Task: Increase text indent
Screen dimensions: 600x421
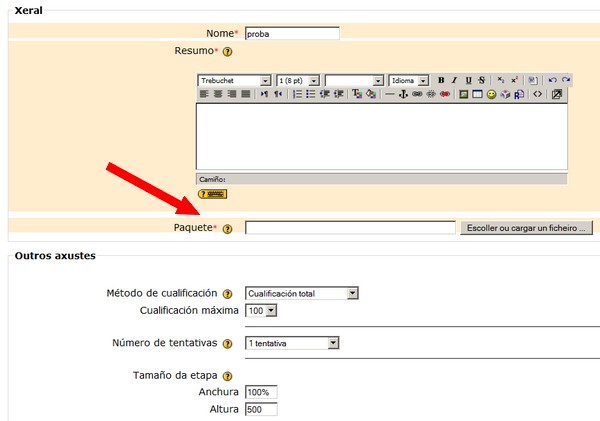Action: point(338,94)
